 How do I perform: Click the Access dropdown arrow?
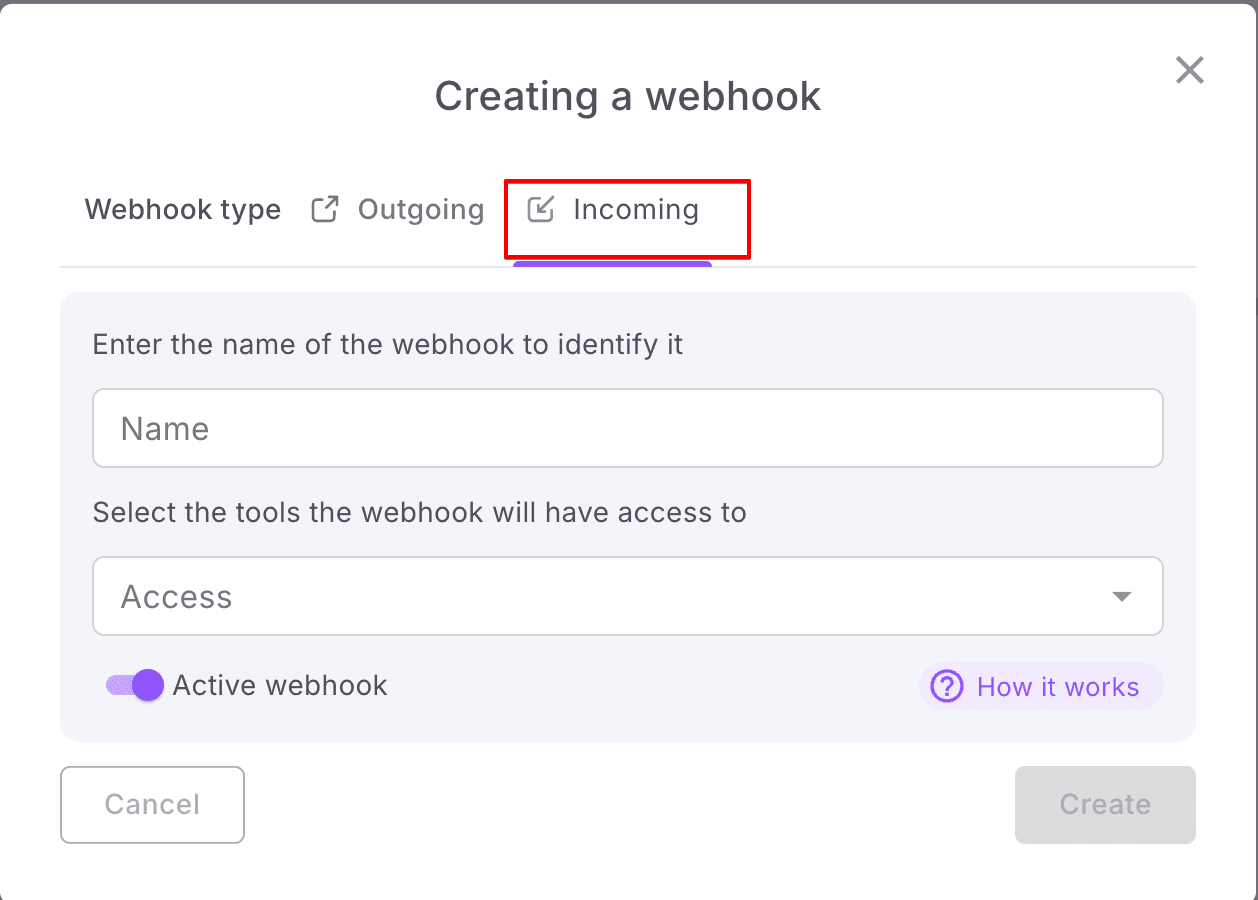coord(1121,597)
